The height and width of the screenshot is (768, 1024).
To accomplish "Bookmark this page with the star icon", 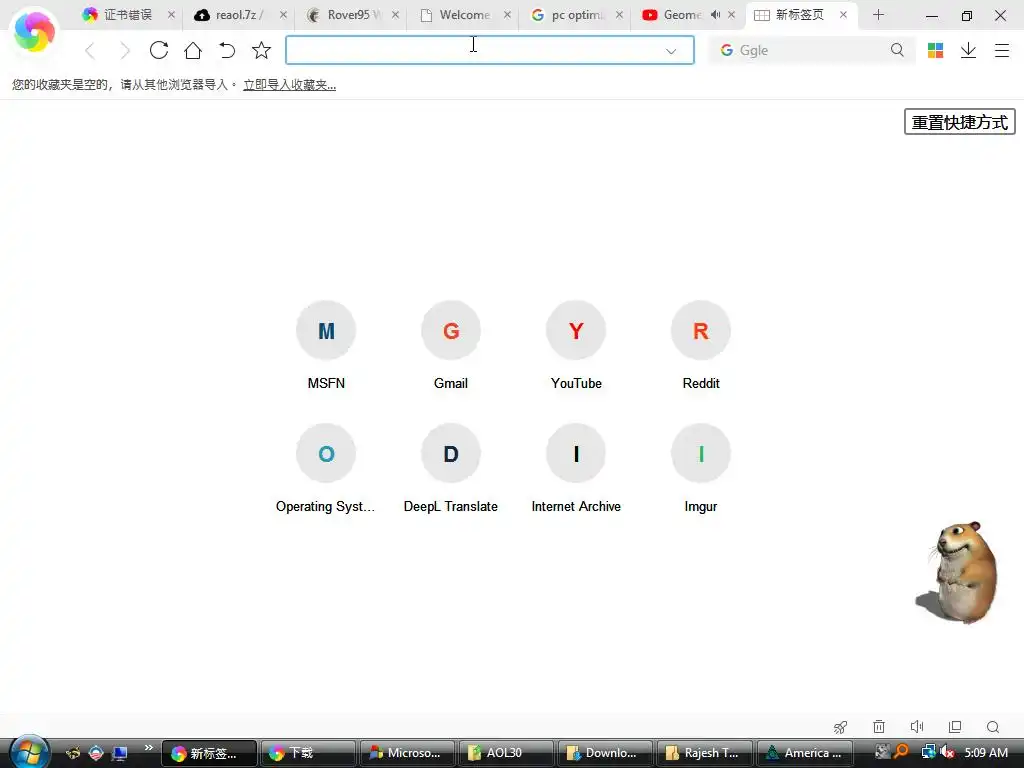I will [261, 50].
